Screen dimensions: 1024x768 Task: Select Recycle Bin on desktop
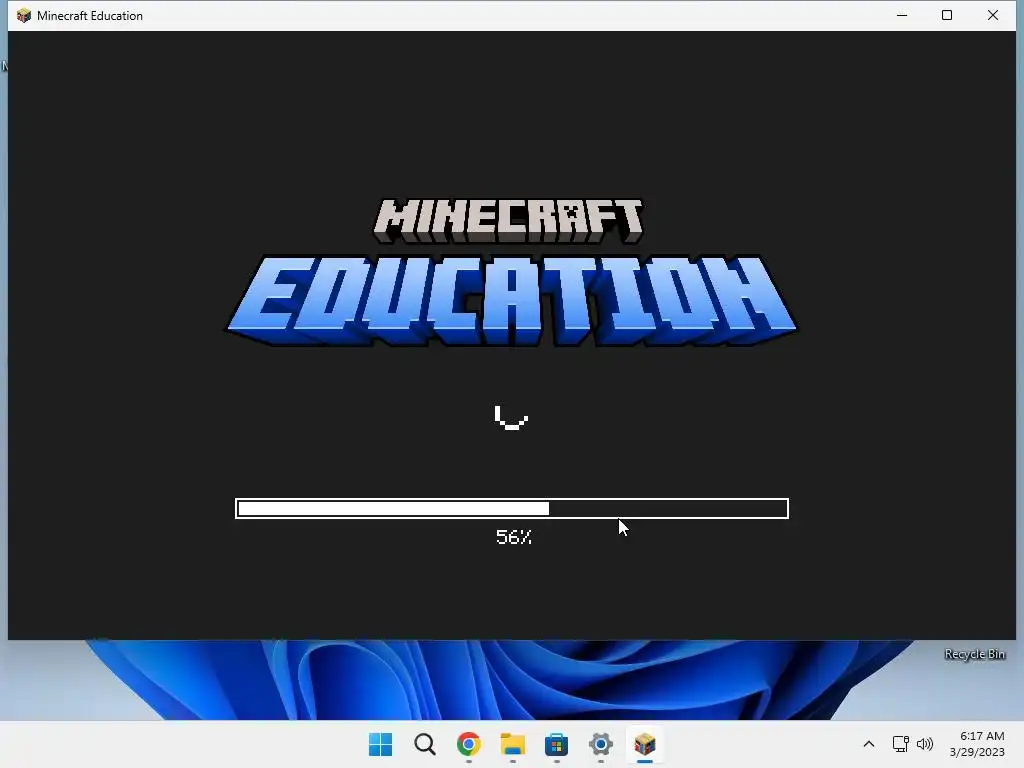coord(974,654)
